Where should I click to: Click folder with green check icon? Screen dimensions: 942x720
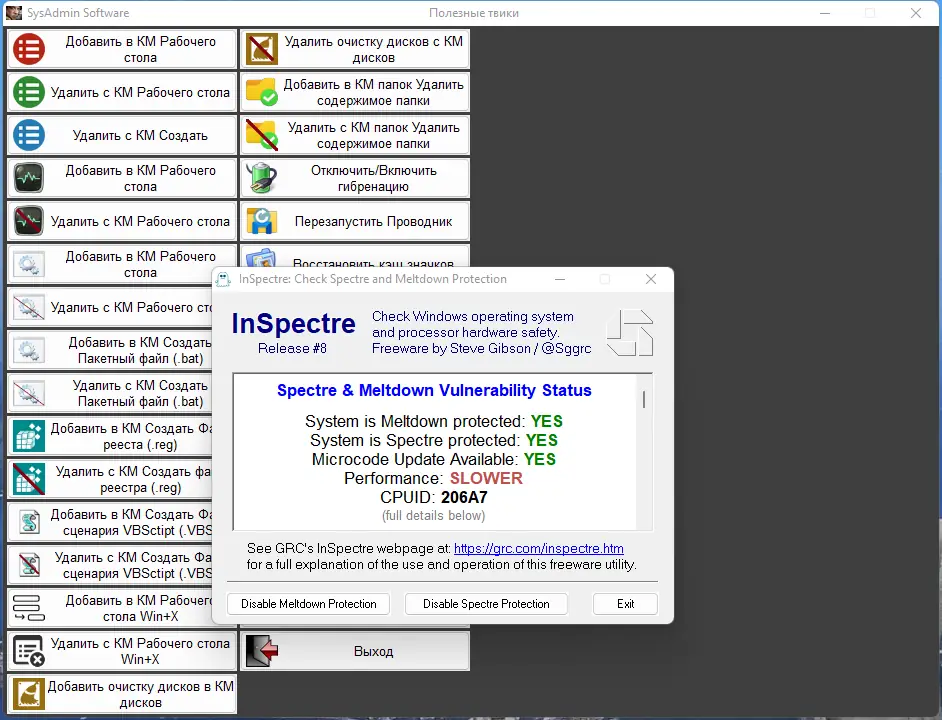262,92
